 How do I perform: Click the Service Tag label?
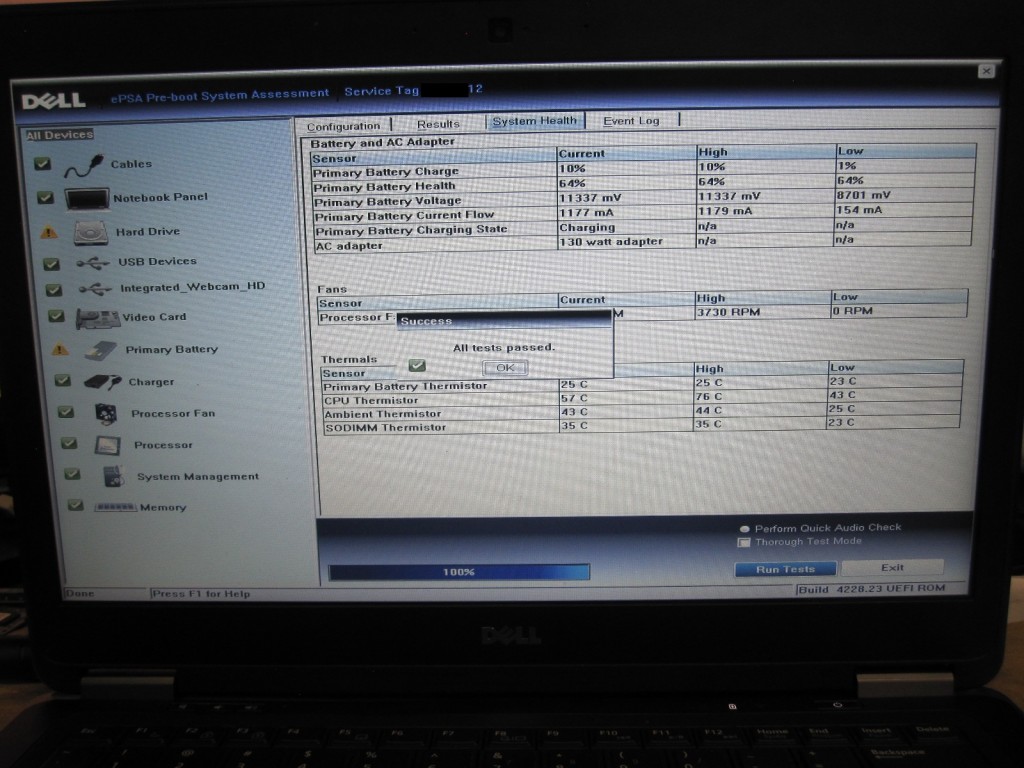[x=381, y=91]
